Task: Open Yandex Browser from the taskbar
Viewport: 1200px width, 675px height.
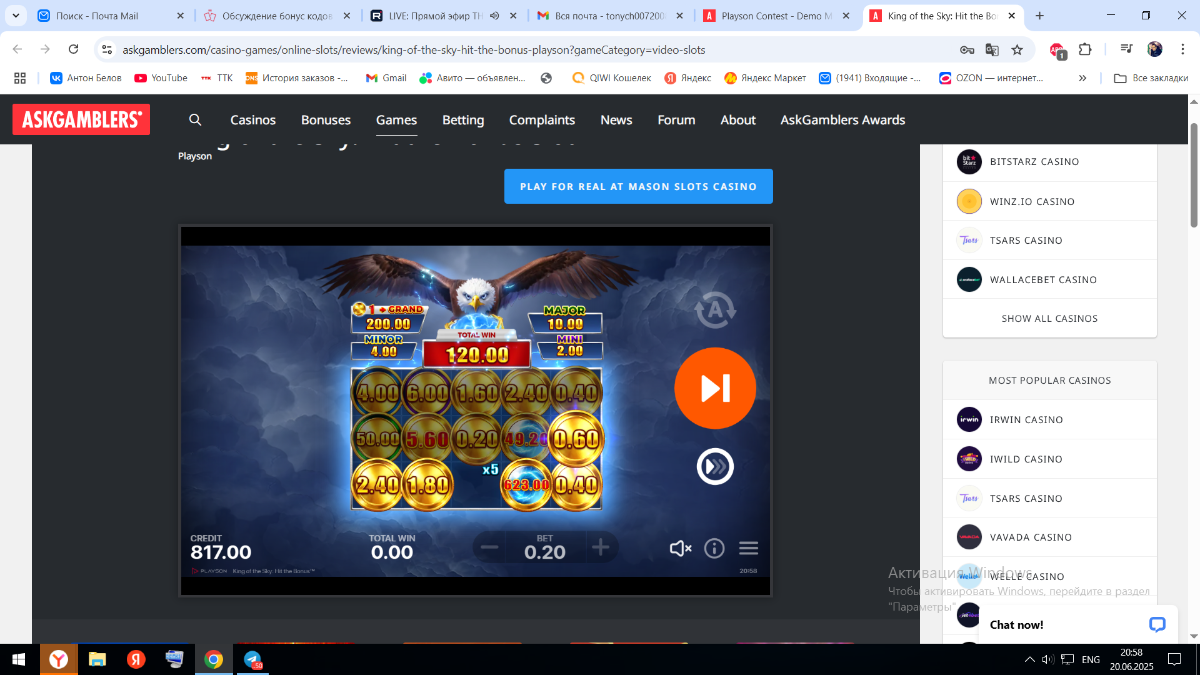Action: [59, 659]
